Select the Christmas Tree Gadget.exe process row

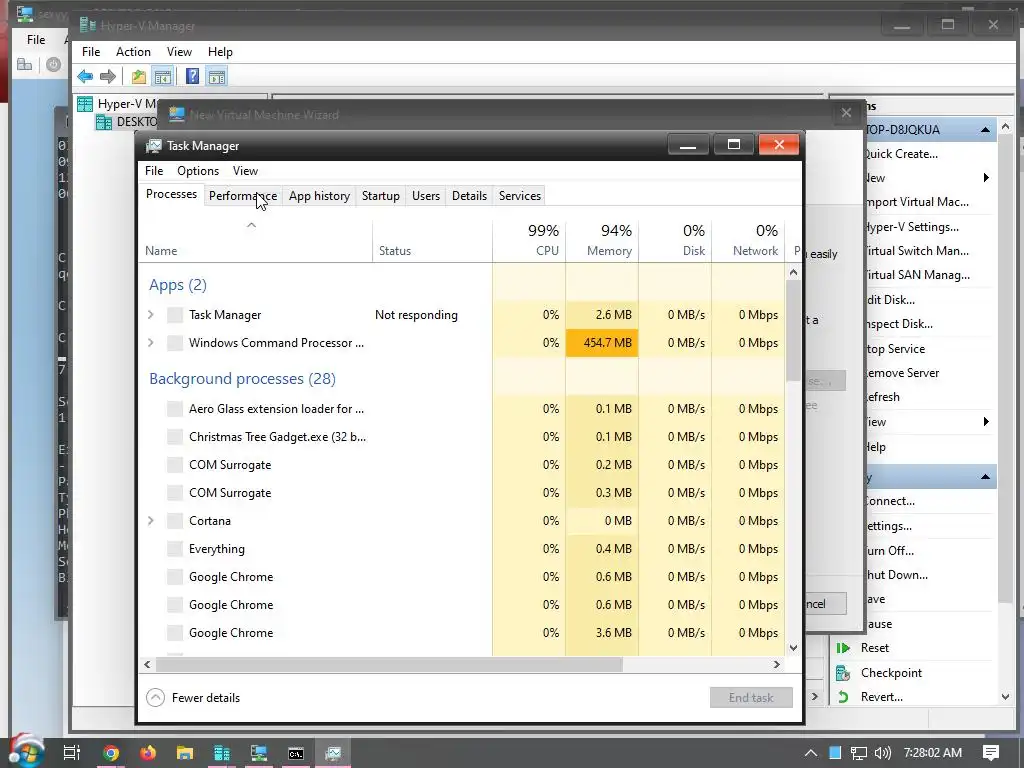[461, 437]
